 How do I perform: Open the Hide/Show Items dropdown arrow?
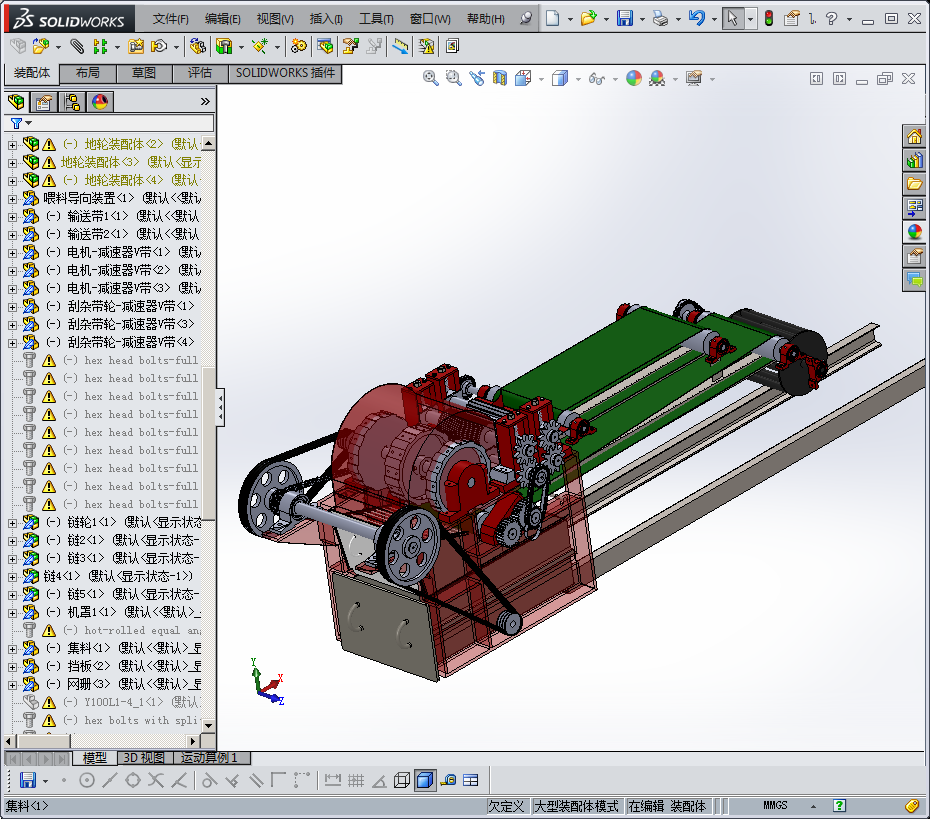point(615,79)
